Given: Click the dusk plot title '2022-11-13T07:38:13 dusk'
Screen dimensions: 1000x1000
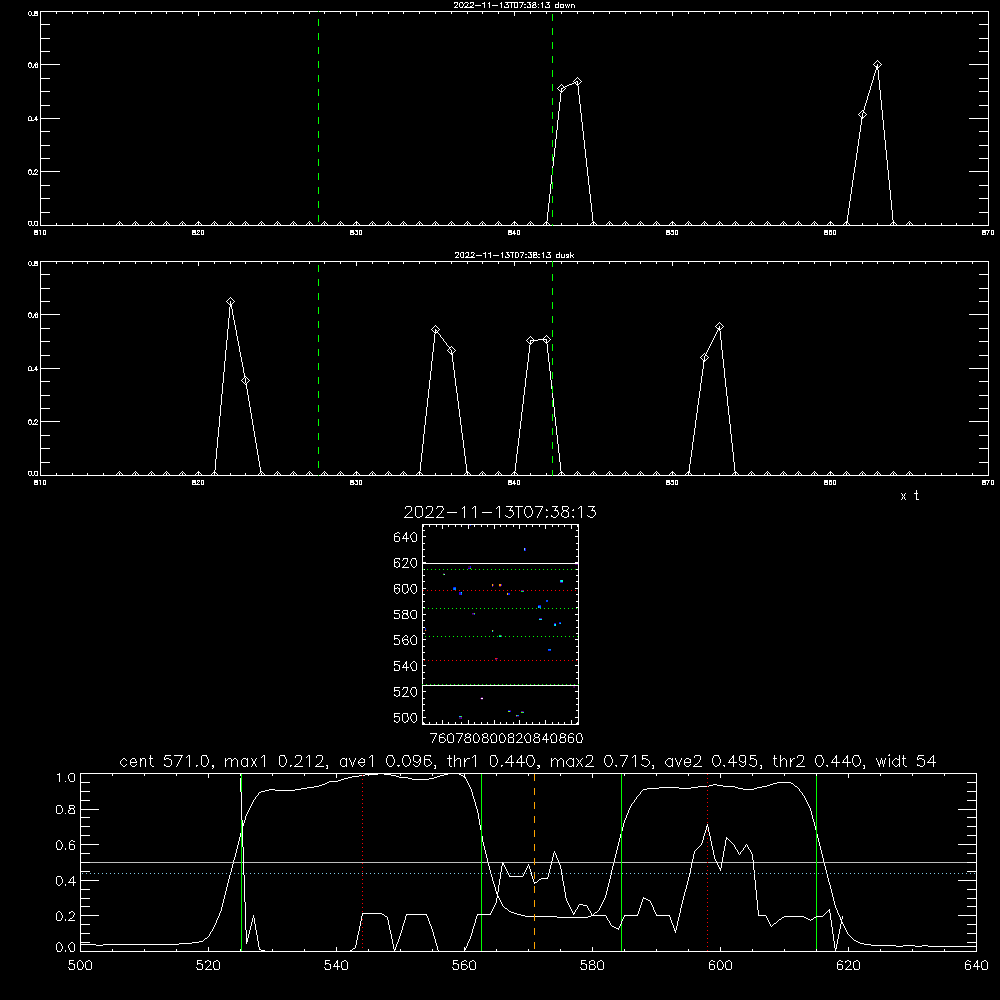Looking at the screenshot, I should 514,255.
